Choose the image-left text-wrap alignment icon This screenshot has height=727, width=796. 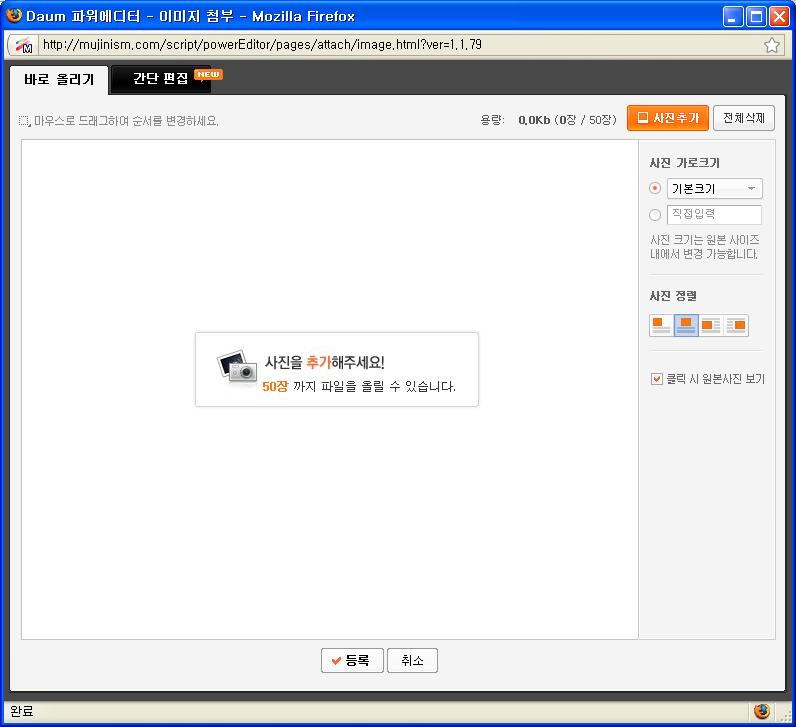pyautogui.click(x=711, y=325)
